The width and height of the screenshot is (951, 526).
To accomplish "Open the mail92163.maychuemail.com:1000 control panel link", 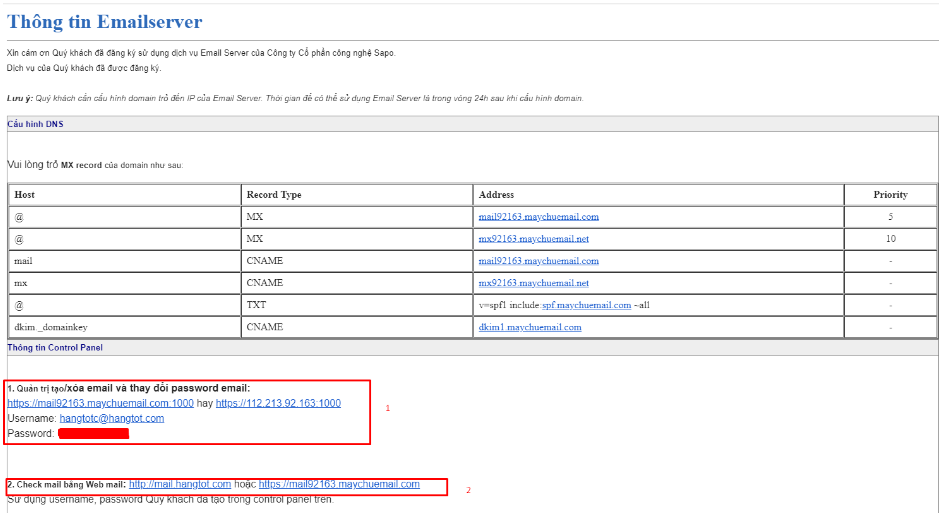I will pyautogui.click(x=100, y=403).
